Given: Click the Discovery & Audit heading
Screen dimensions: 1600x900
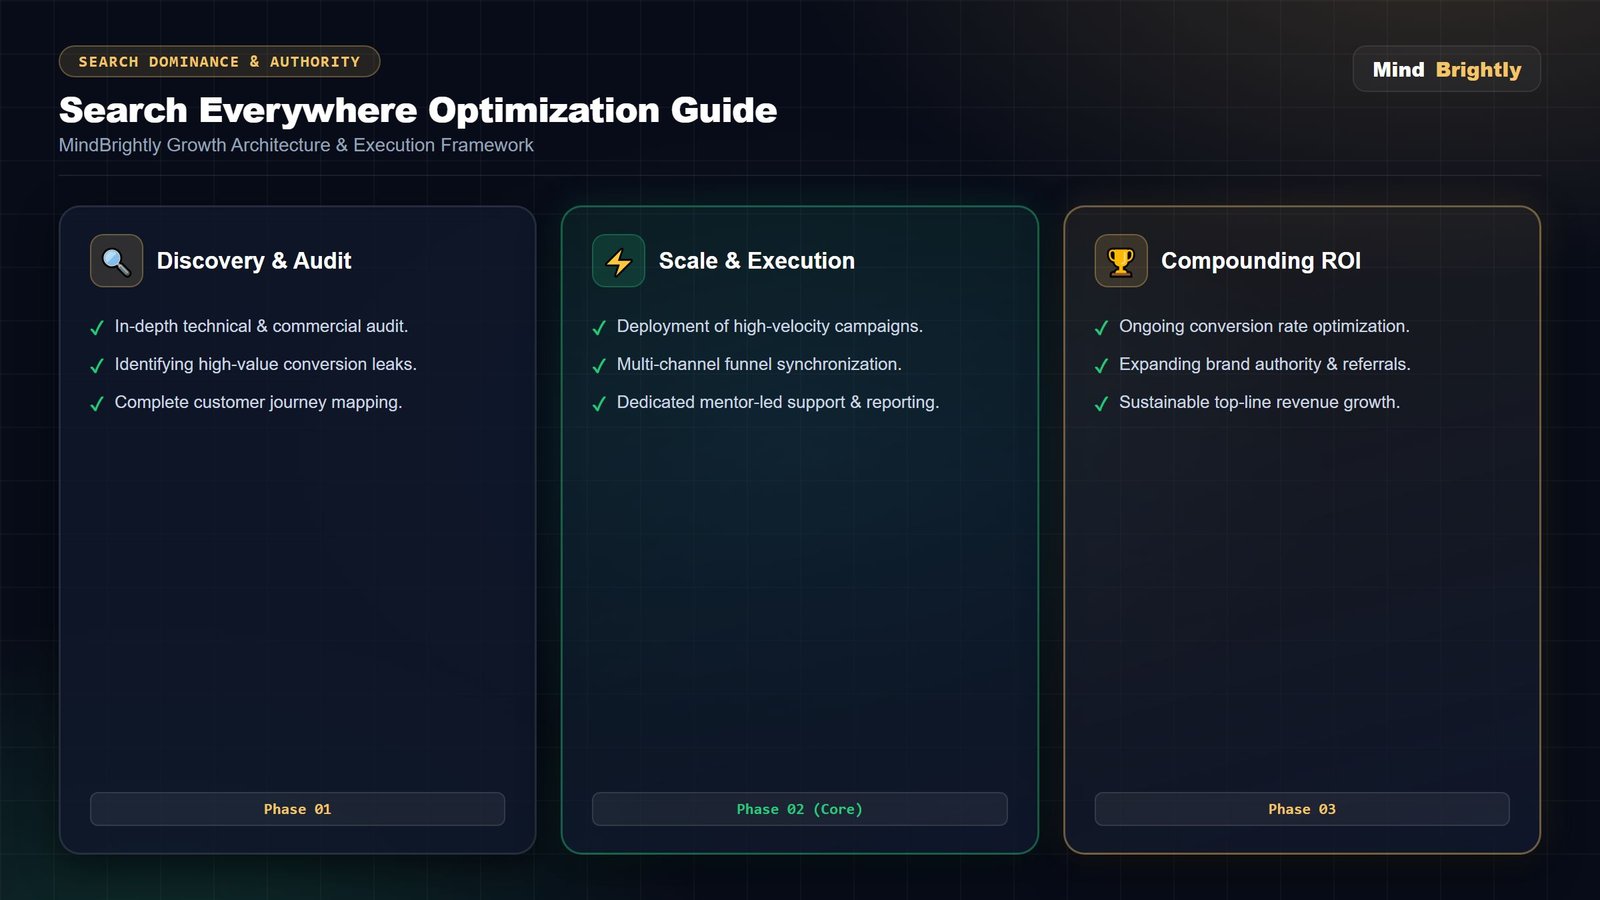Looking at the screenshot, I should point(254,261).
